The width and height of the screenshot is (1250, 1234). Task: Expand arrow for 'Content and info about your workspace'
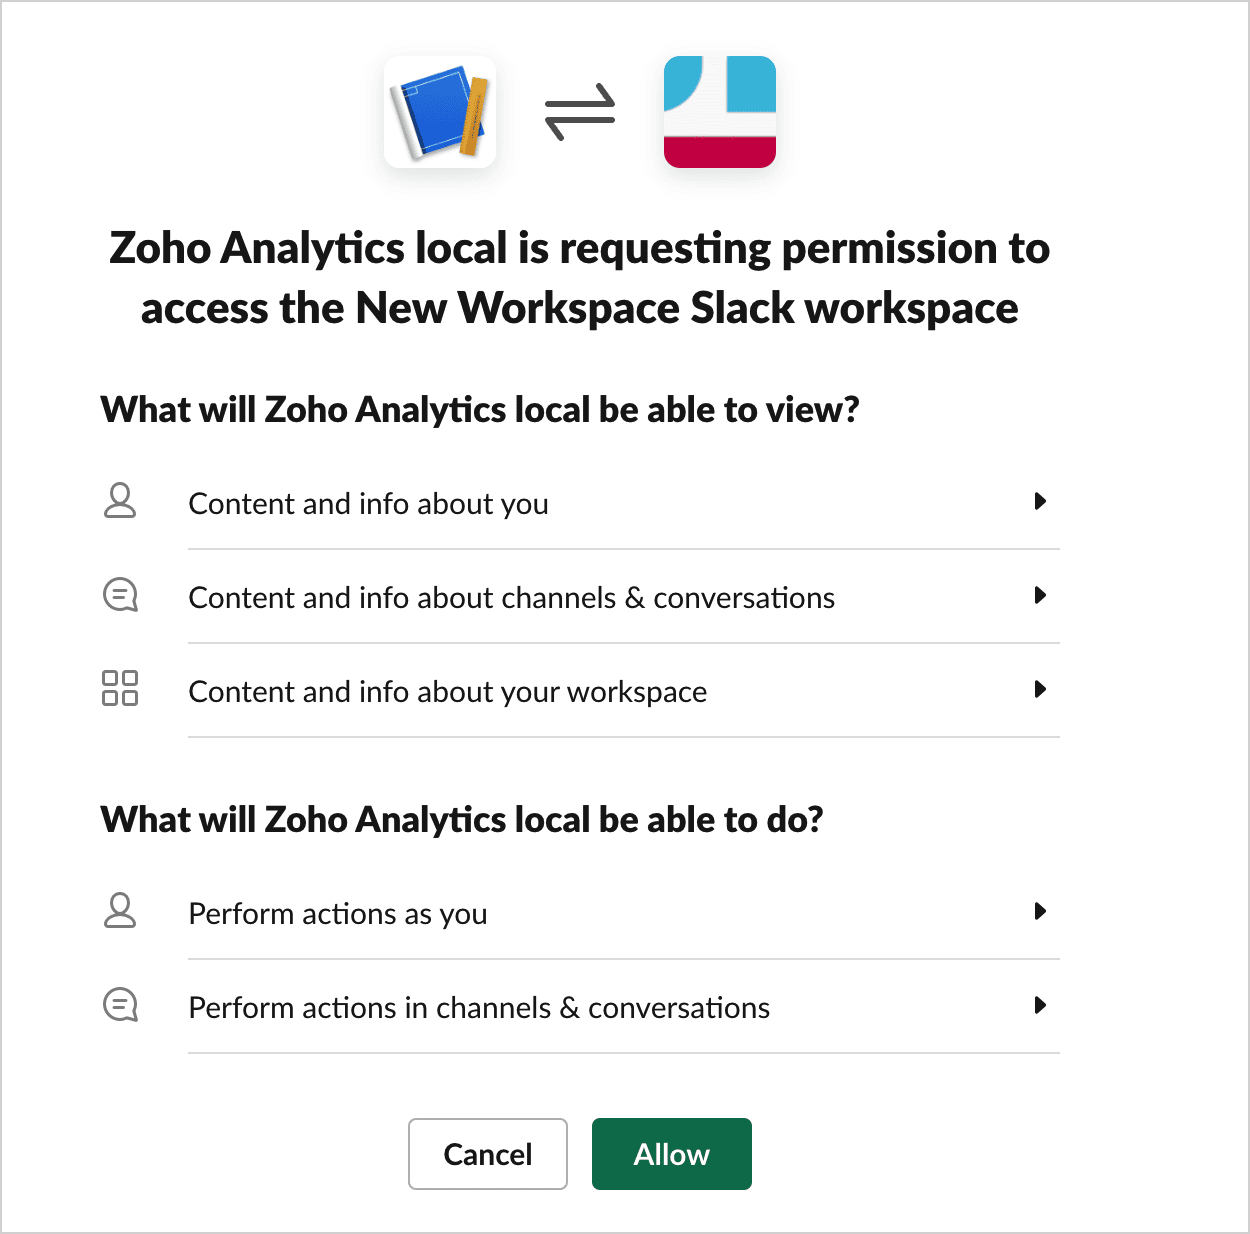1040,689
